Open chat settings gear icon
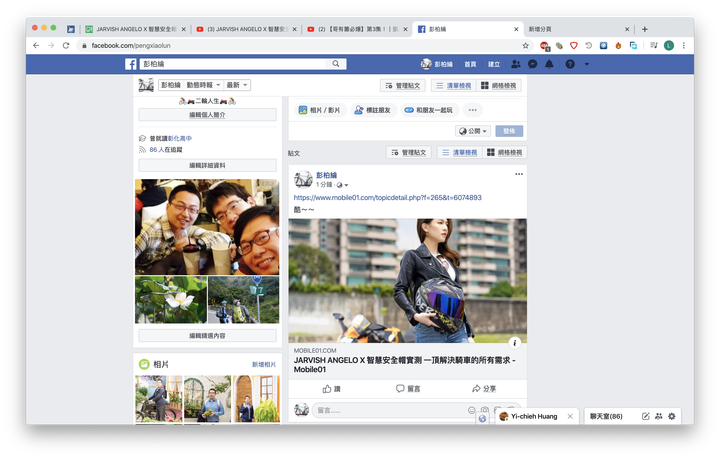720x459 pixels. click(672, 416)
